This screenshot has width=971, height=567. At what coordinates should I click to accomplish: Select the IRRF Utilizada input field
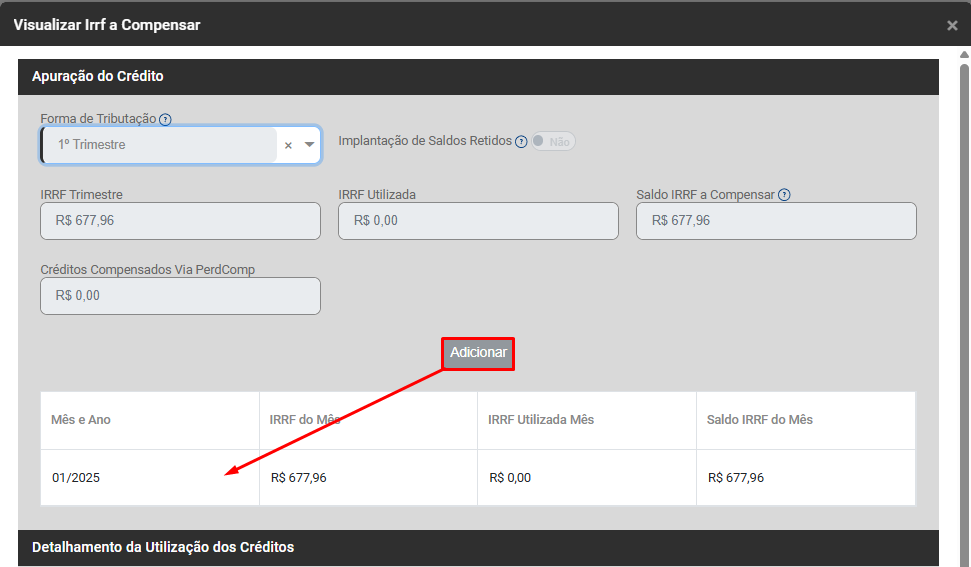pos(478,221)
